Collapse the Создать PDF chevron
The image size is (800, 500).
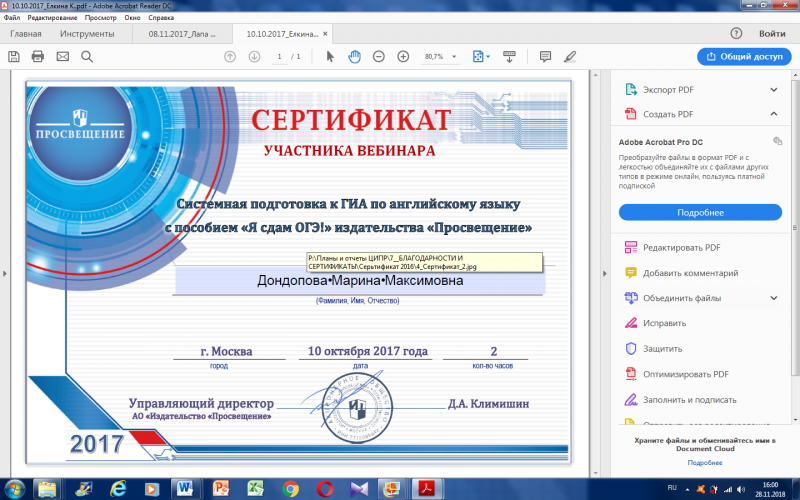(773, 114)
